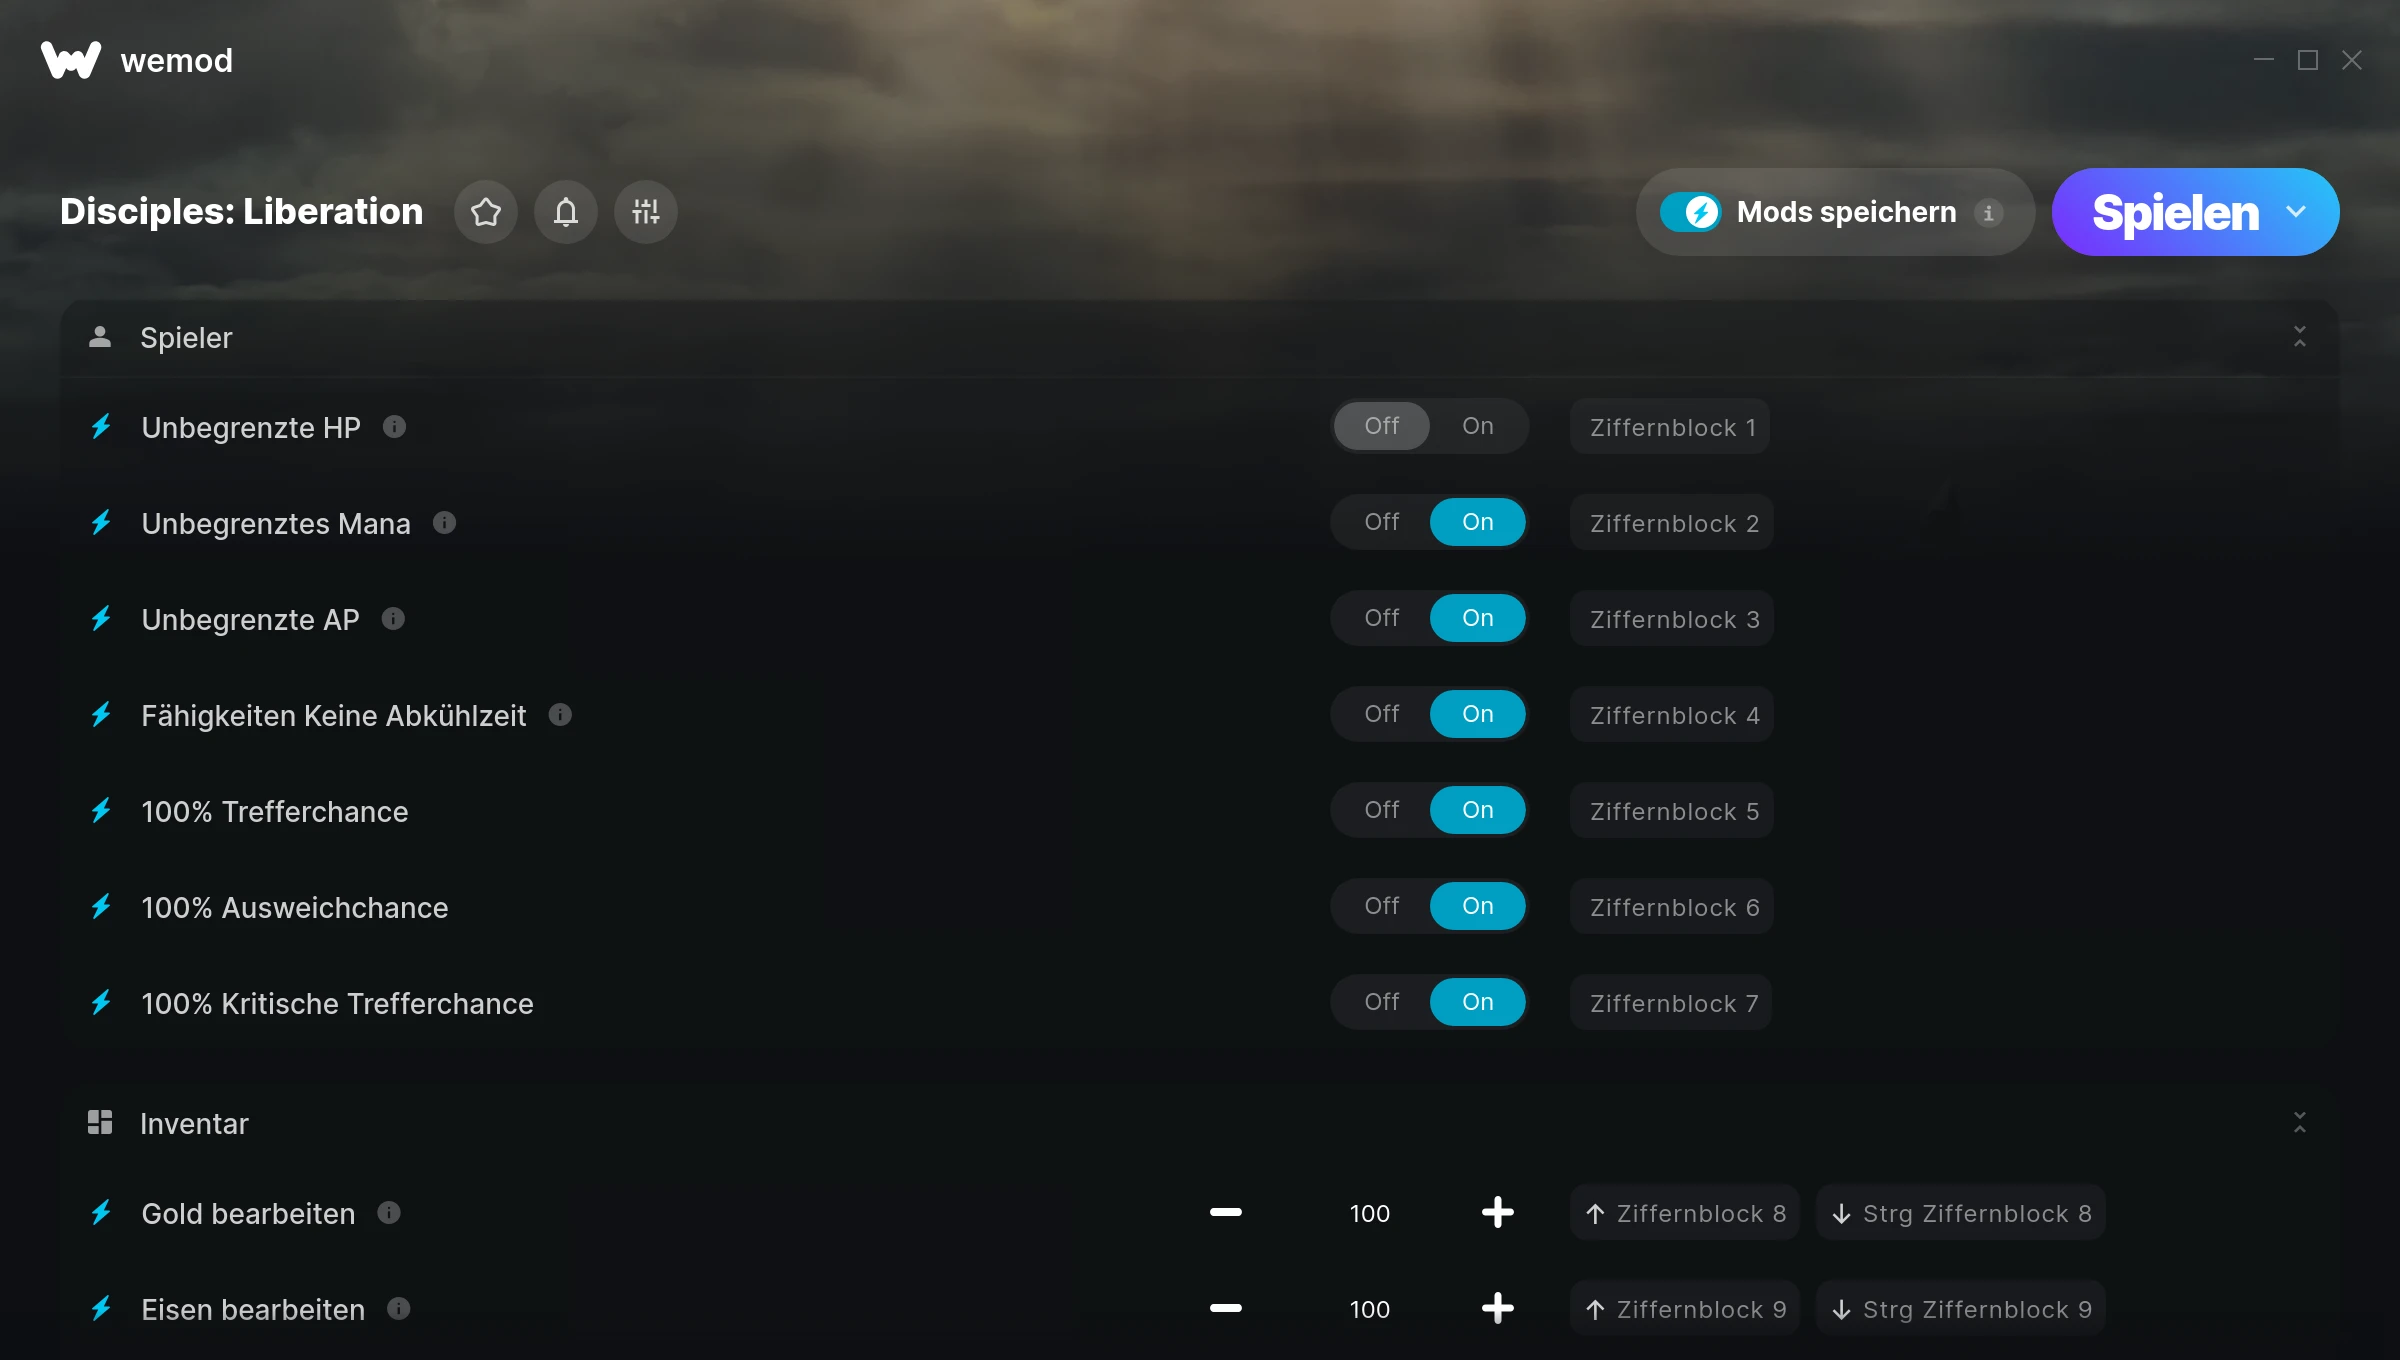Turn on Unbegrenzte HP
The image size is (2400, 1360).
(x=1478, y=426)
